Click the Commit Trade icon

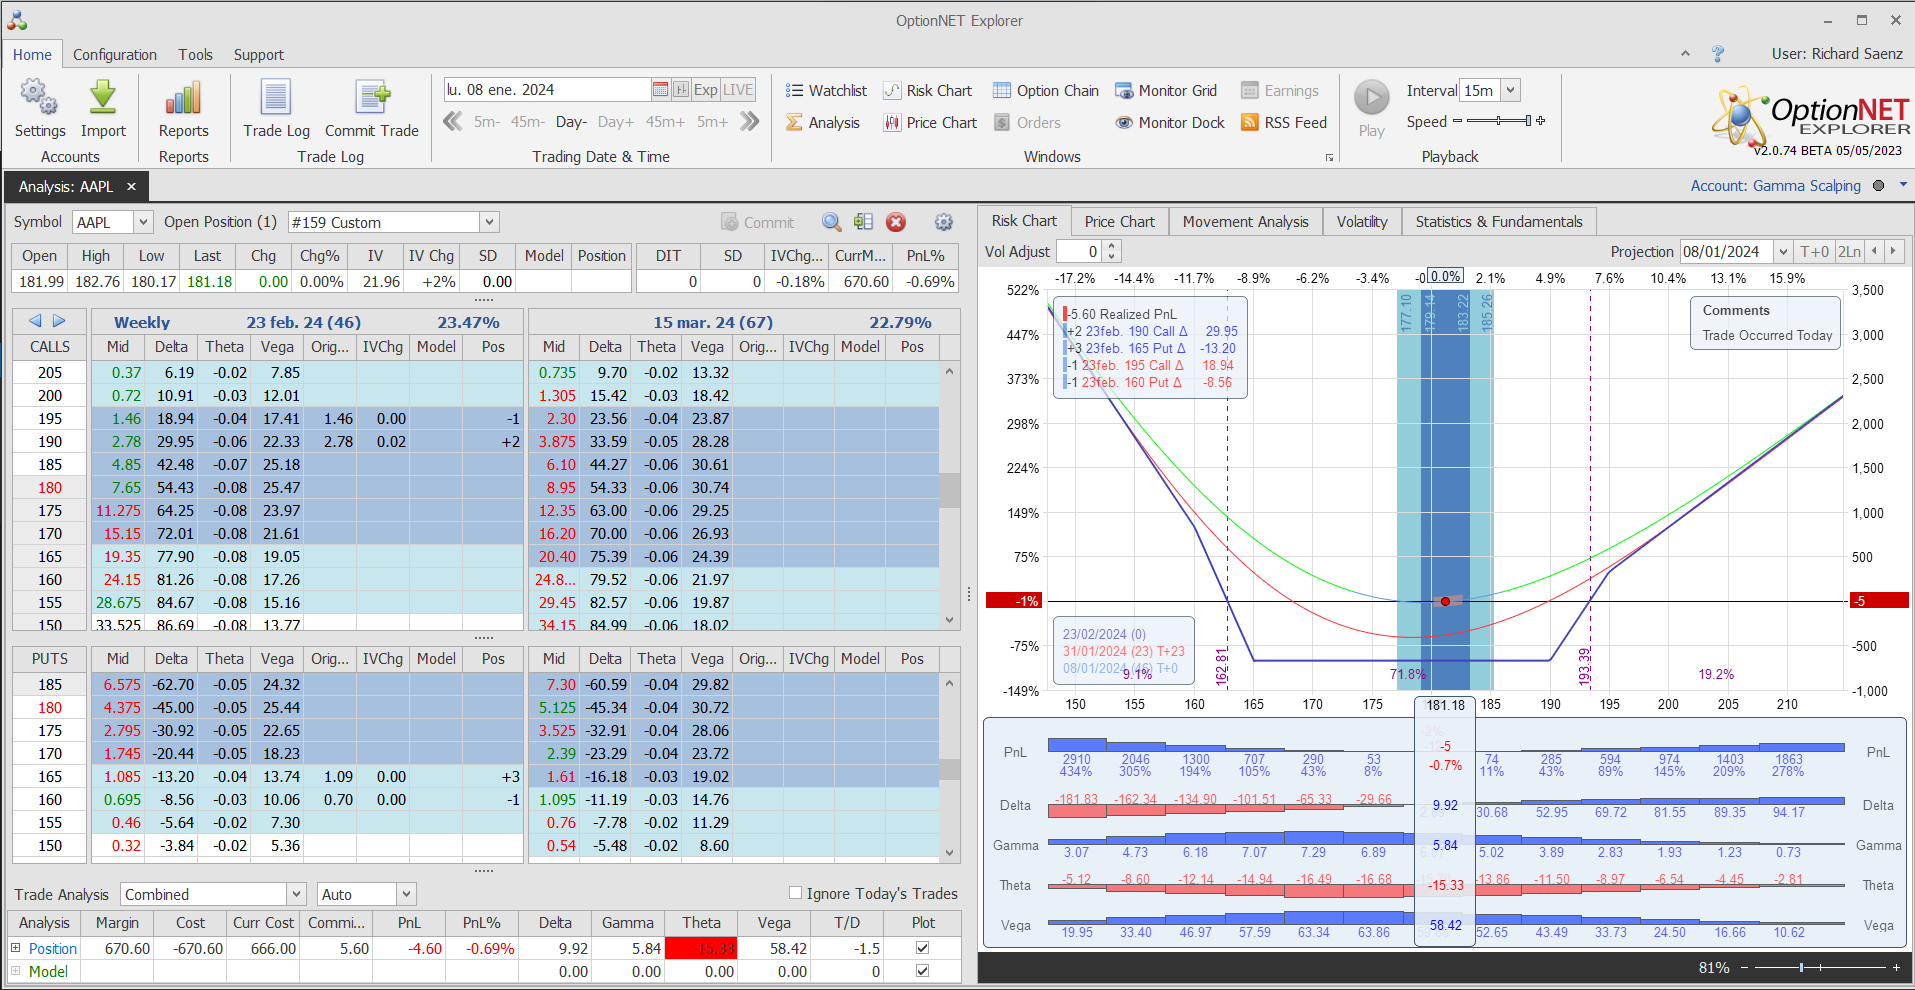372,98
